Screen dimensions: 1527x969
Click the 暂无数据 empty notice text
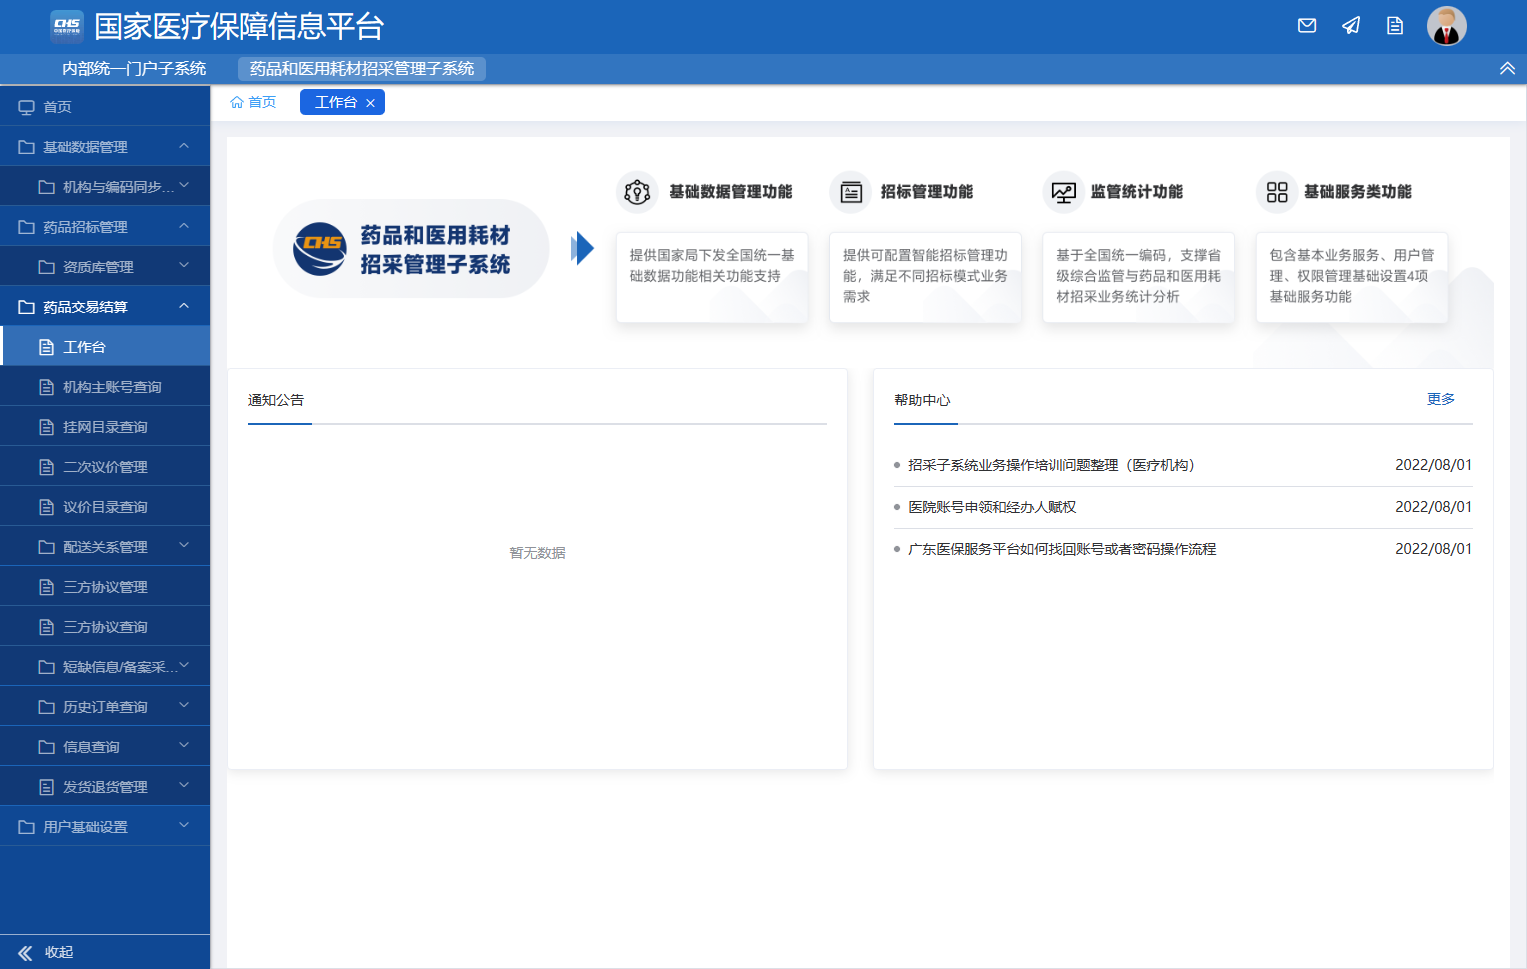pos(537,553)
